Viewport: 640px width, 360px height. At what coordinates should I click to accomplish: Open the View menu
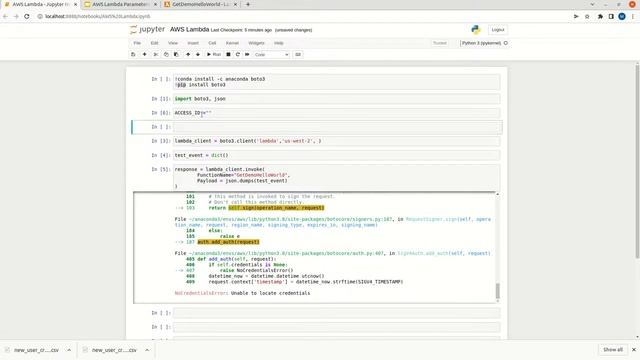pyautogui.click(x=173, y=43)
